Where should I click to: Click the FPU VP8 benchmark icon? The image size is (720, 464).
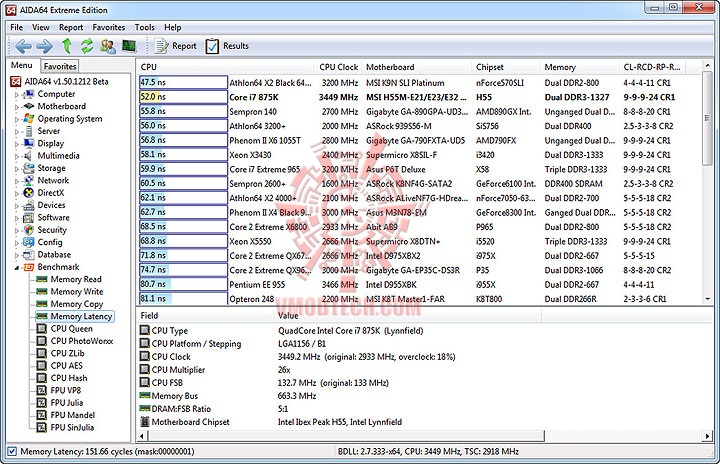(x=42, y=390)
